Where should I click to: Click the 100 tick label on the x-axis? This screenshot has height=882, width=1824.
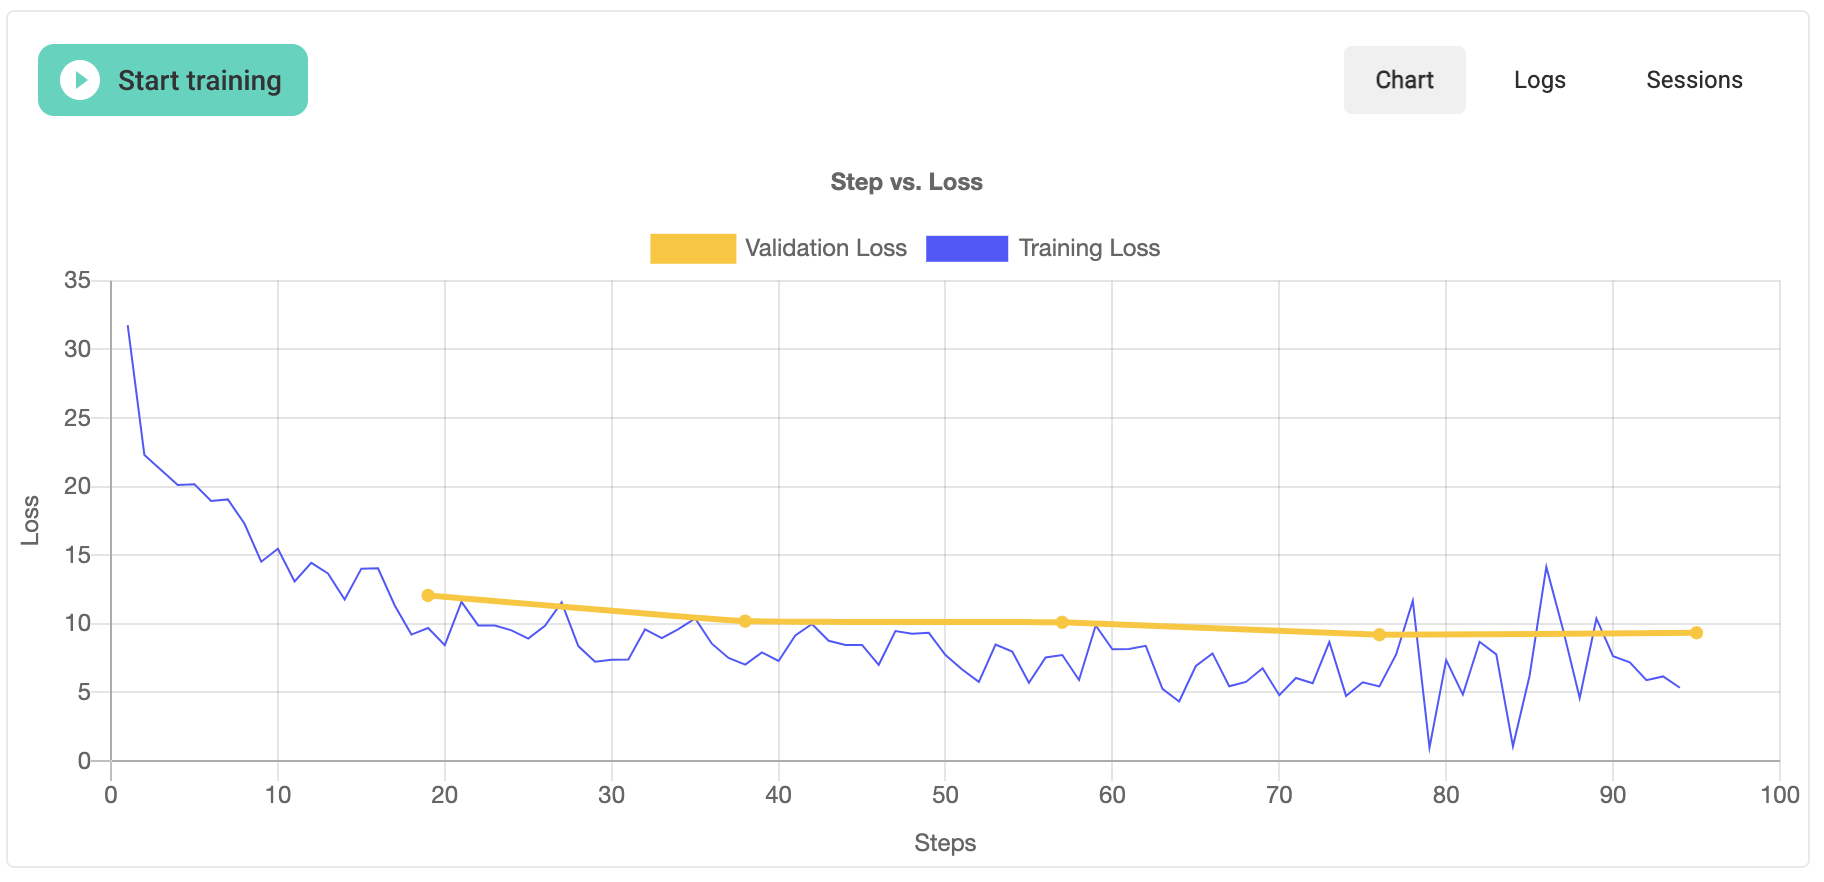[x=1779, y=795]
